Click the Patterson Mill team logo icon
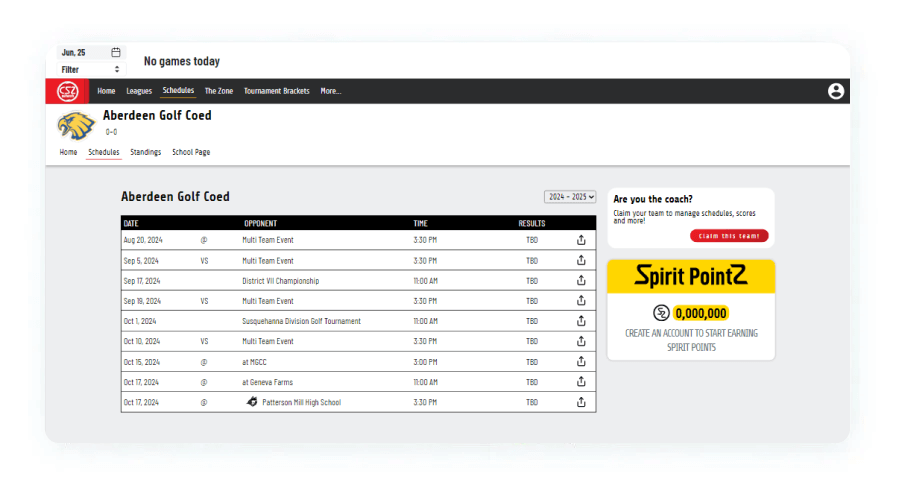The width and height of the screenshot is (900, 490). (x=252, y=402)
